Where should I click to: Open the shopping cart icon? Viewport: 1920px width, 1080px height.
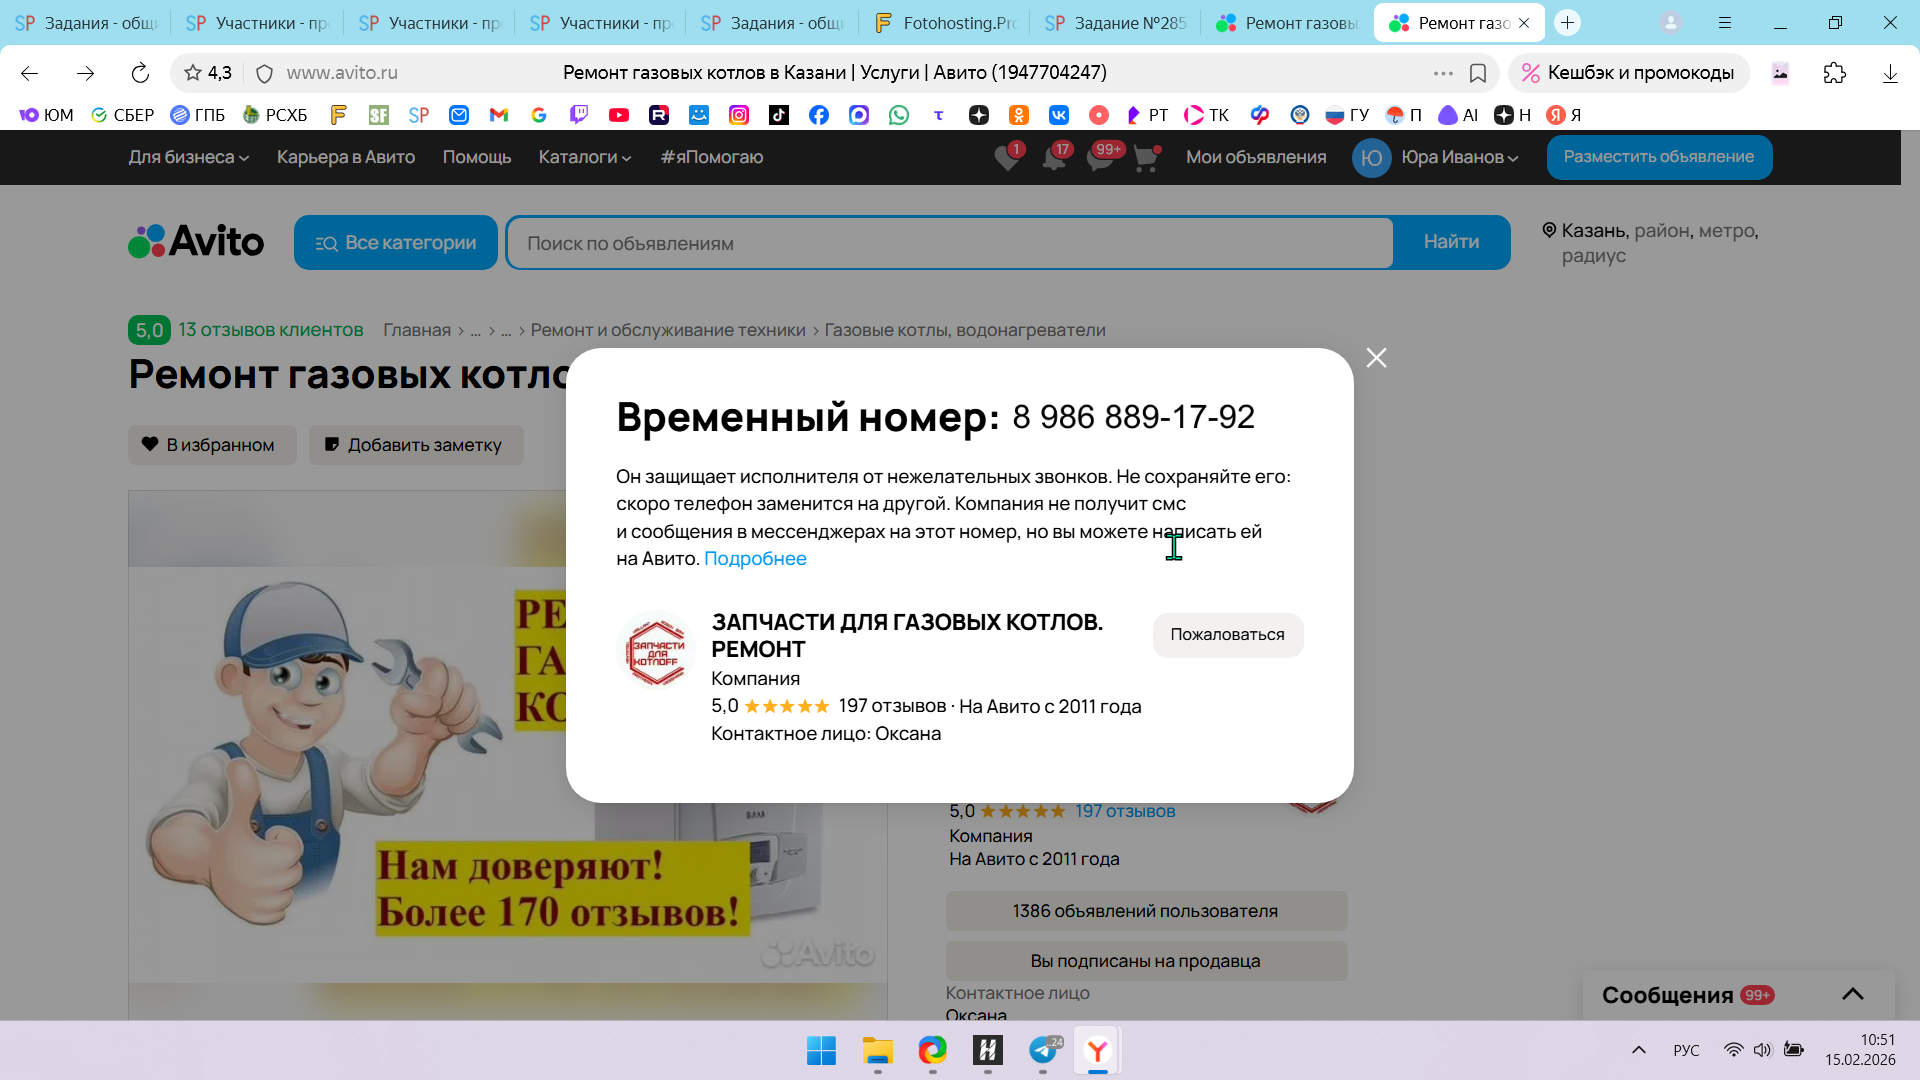(x=1146, y=158)
